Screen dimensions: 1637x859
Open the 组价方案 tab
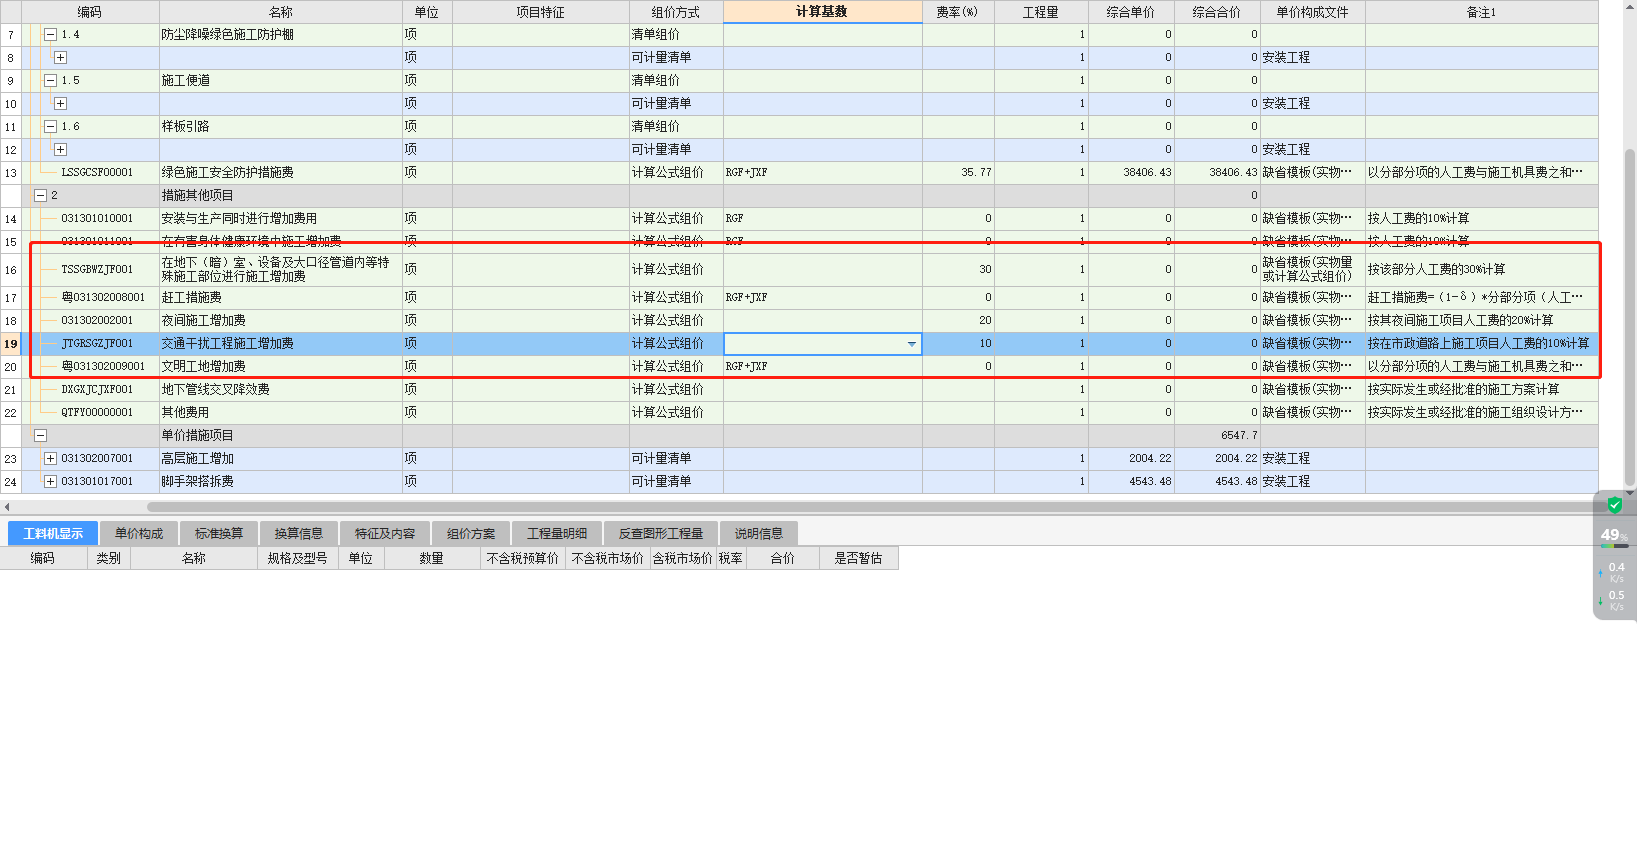click(471, 533)
